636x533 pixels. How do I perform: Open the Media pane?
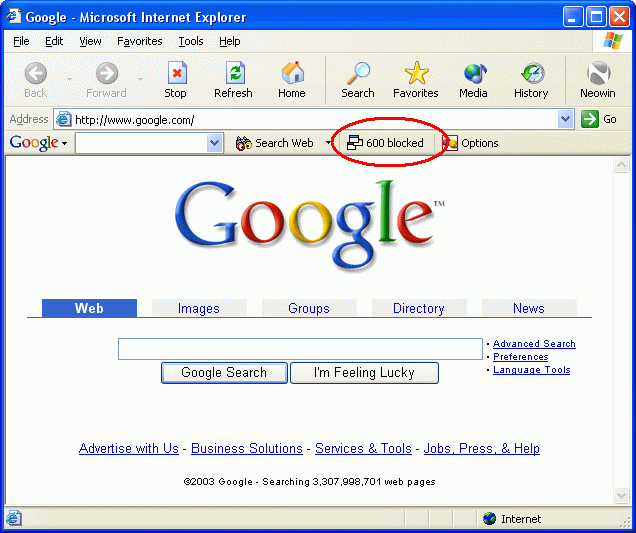point(473,80)
